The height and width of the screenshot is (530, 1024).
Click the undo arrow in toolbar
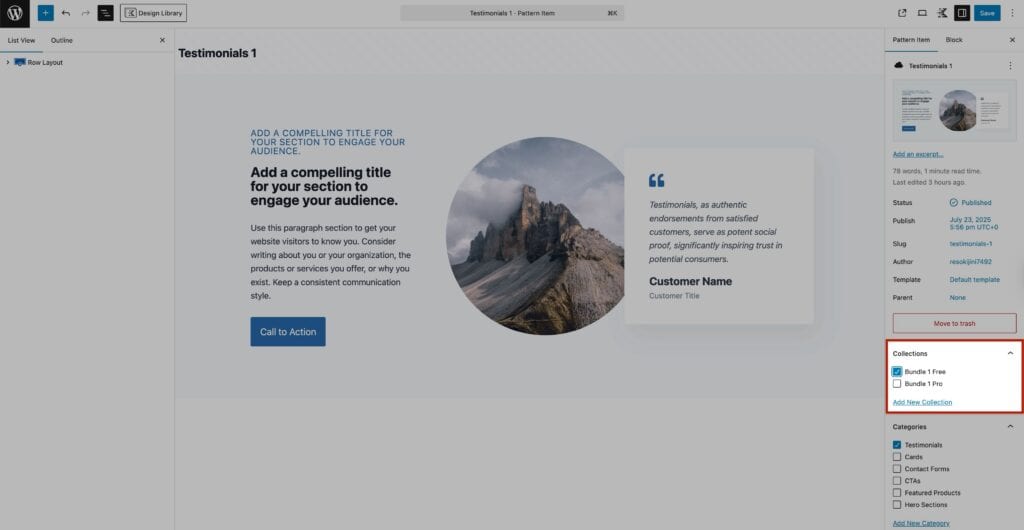pos(66,13)
